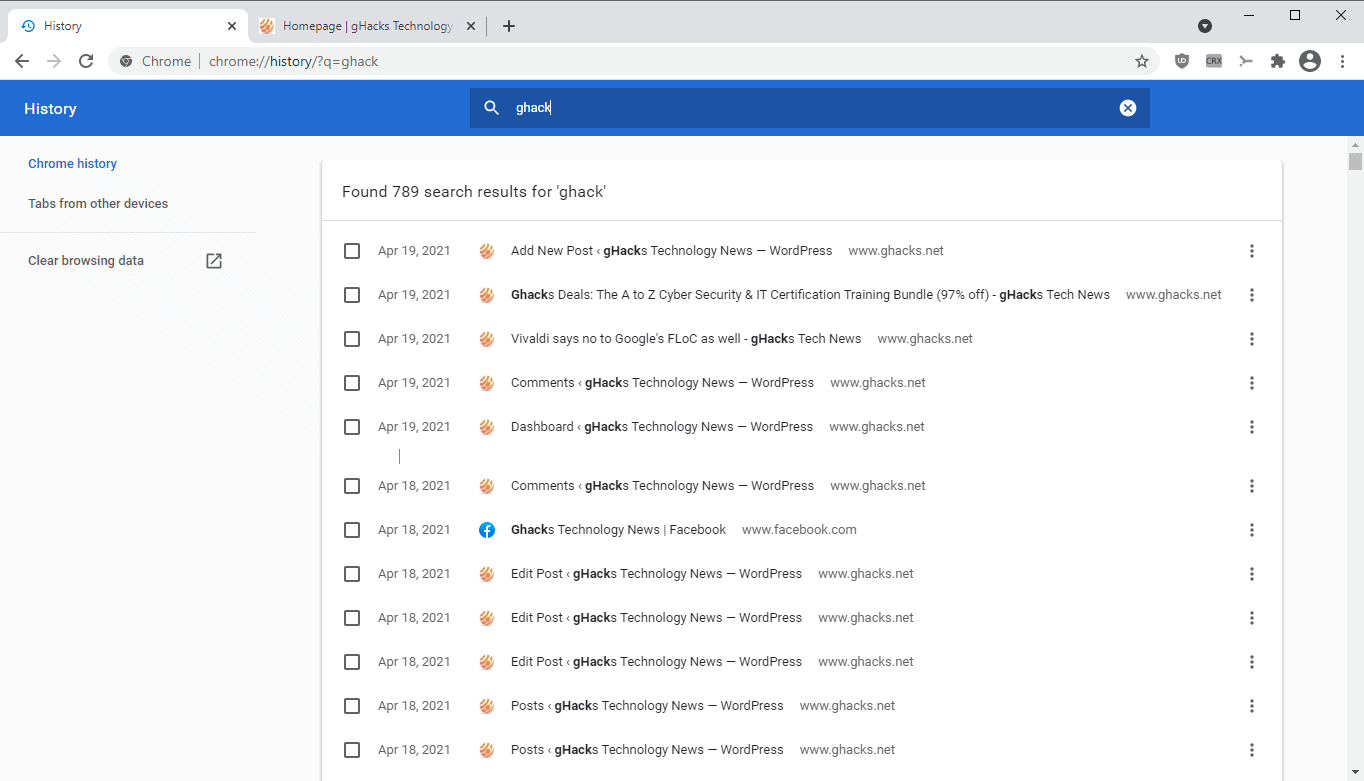
Task: Open actions menu for Facebook entry
Action: 1252,530
